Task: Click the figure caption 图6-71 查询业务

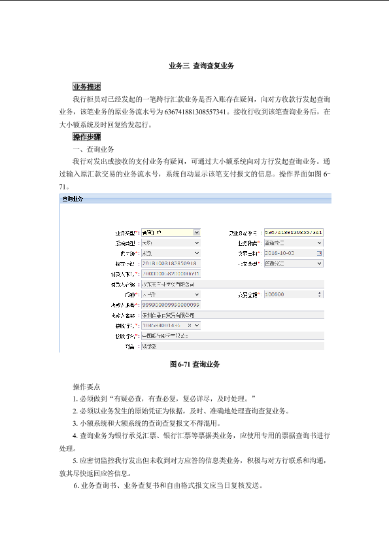Action: point(195,364)
